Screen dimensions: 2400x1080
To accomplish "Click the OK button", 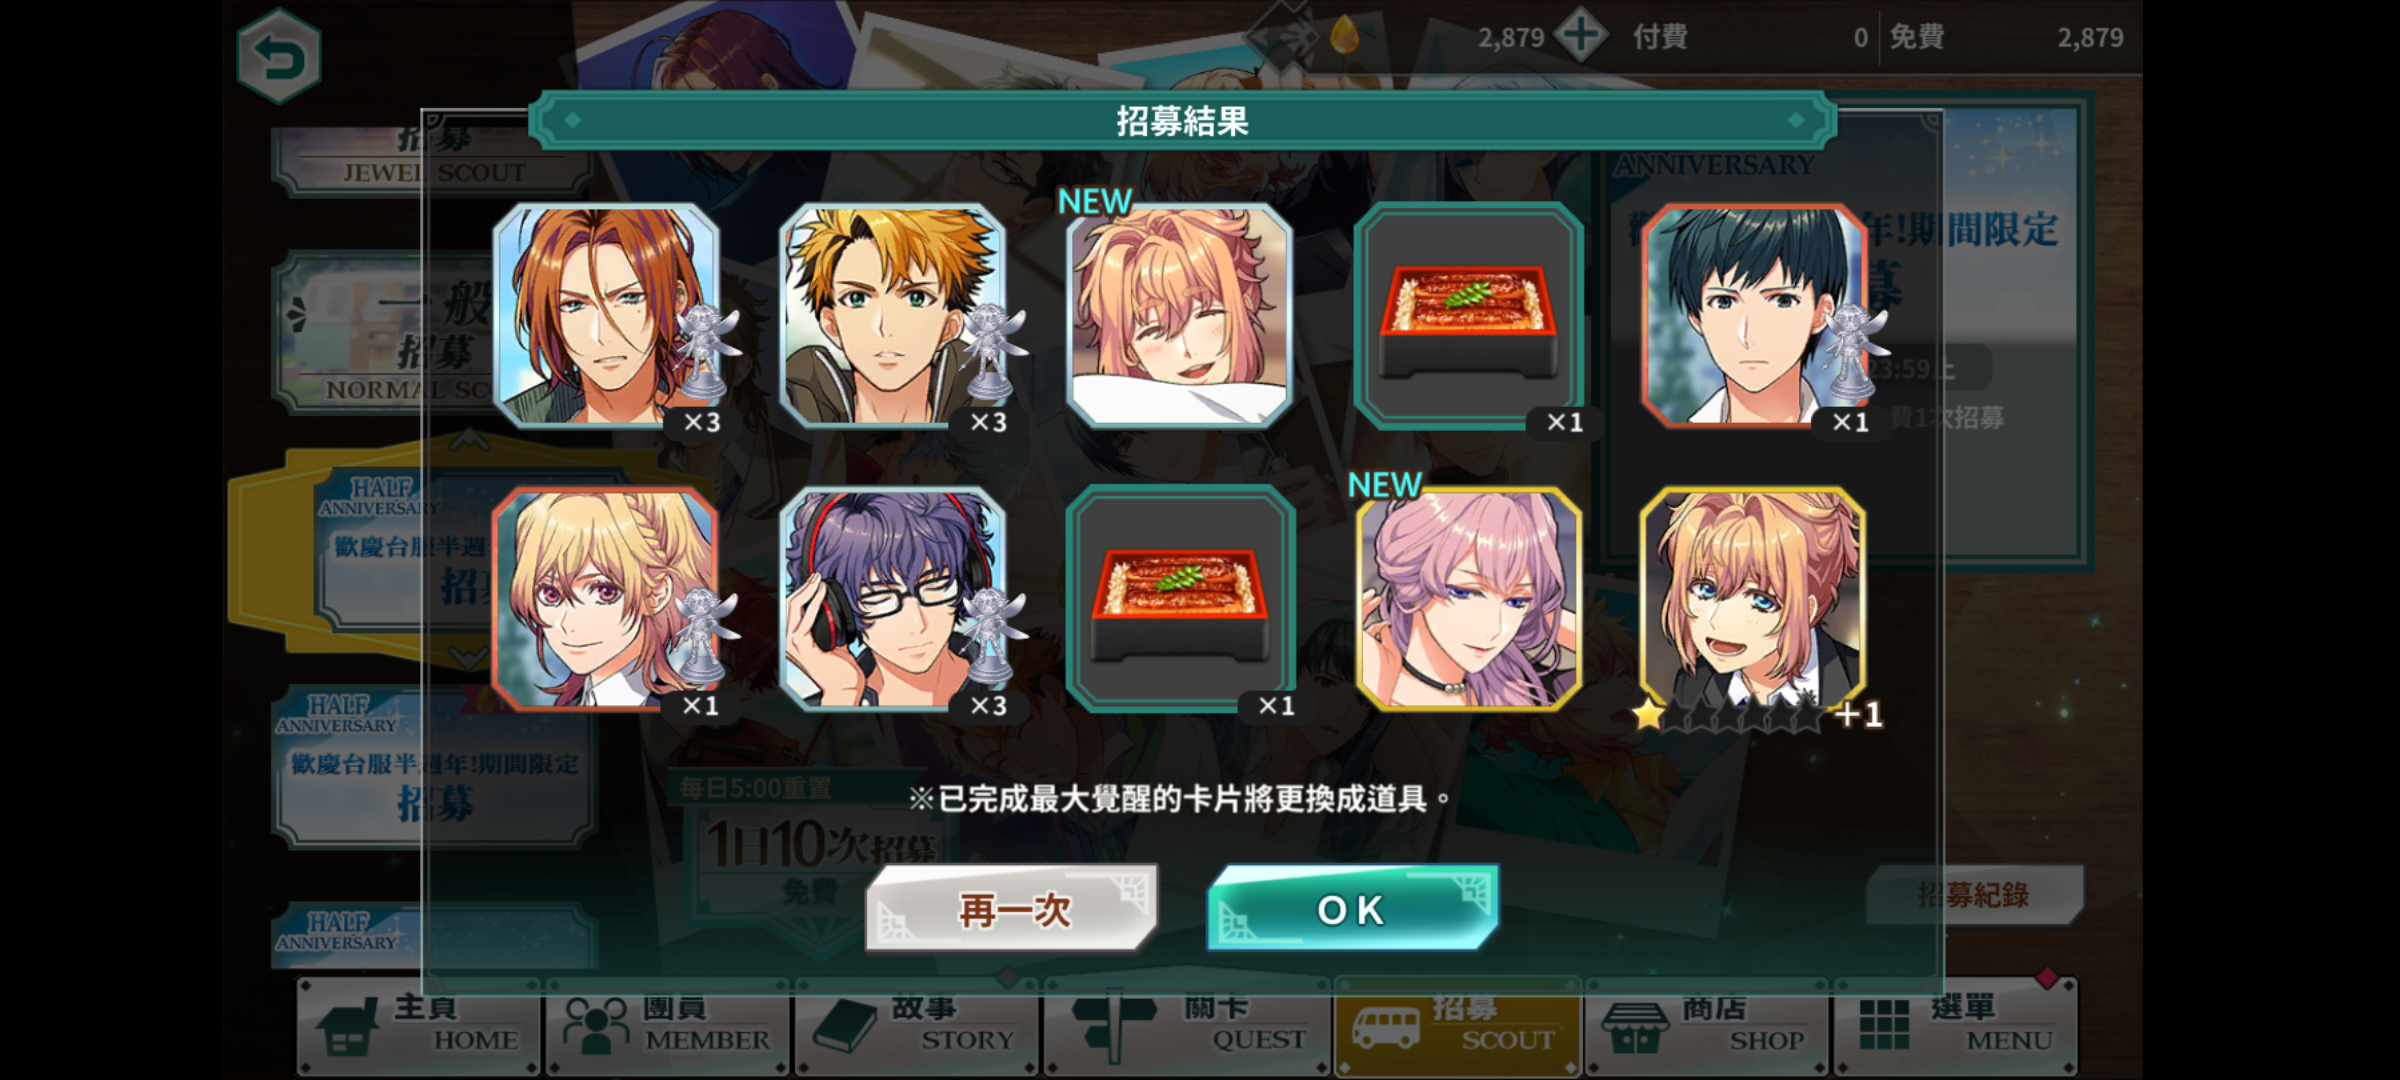I will click(1352, 908).
